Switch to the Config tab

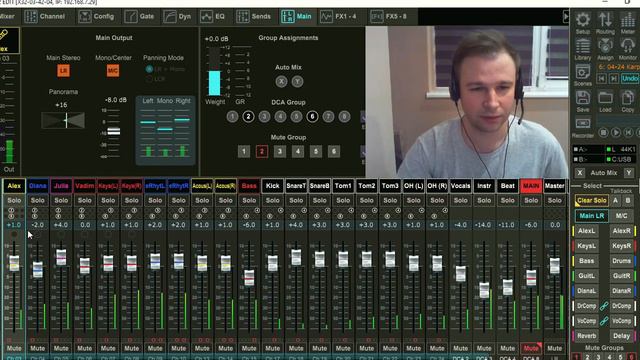(96, 16)
